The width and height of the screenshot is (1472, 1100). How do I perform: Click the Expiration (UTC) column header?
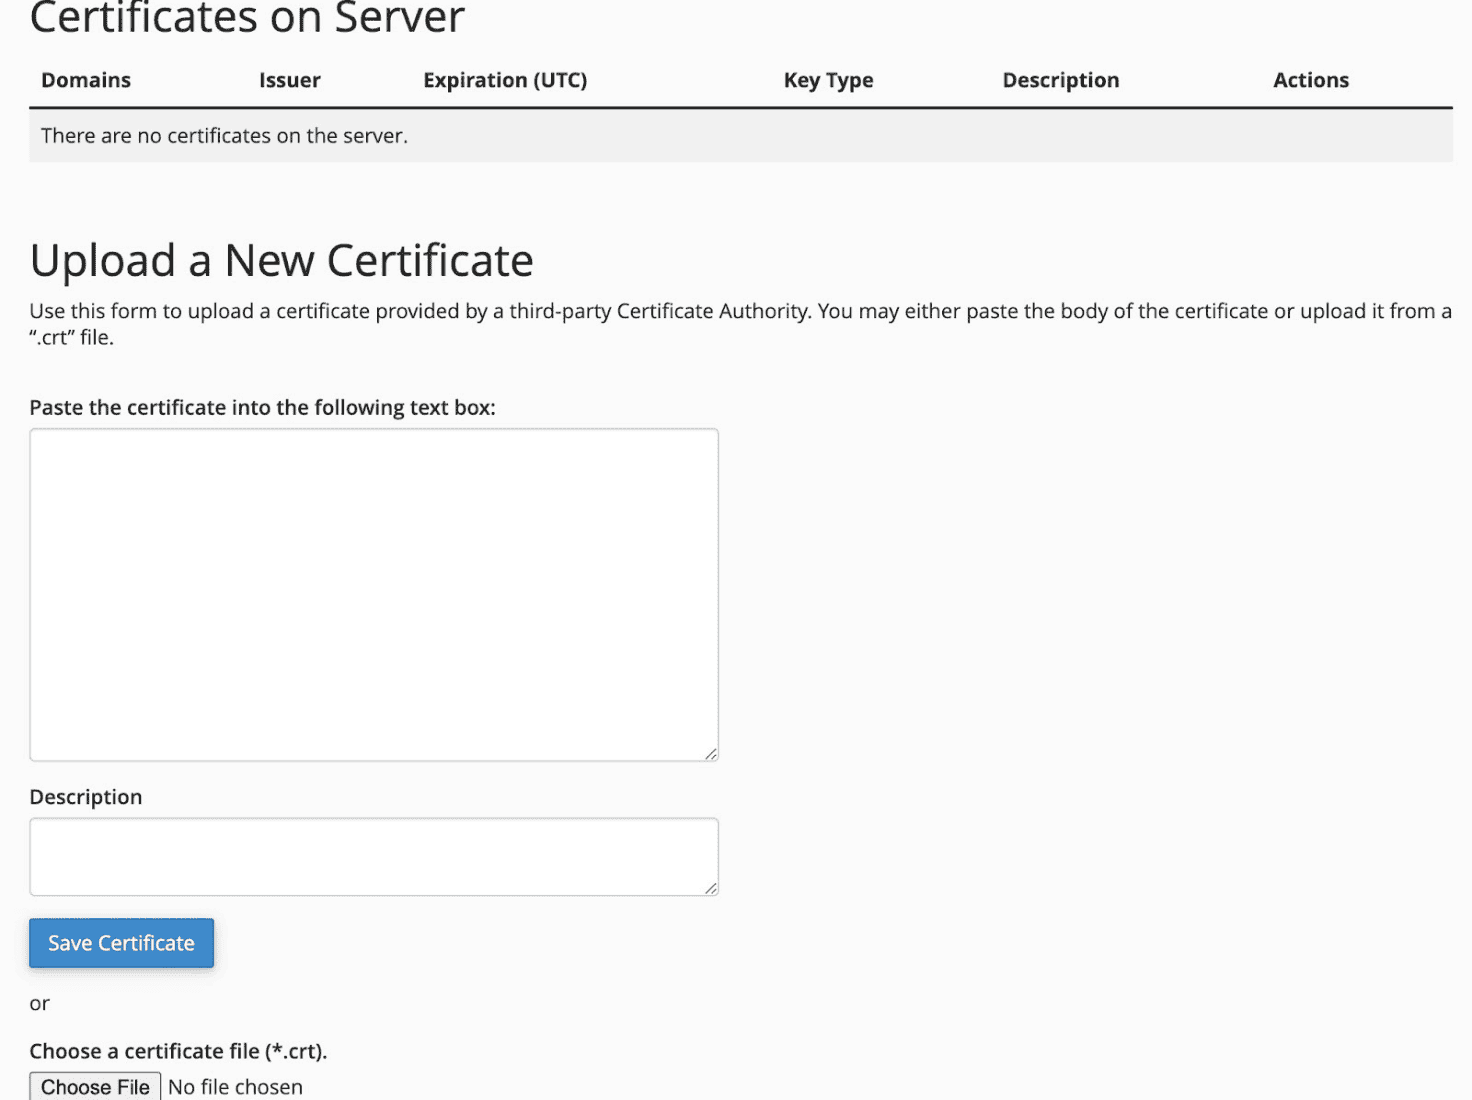(504, 80)
